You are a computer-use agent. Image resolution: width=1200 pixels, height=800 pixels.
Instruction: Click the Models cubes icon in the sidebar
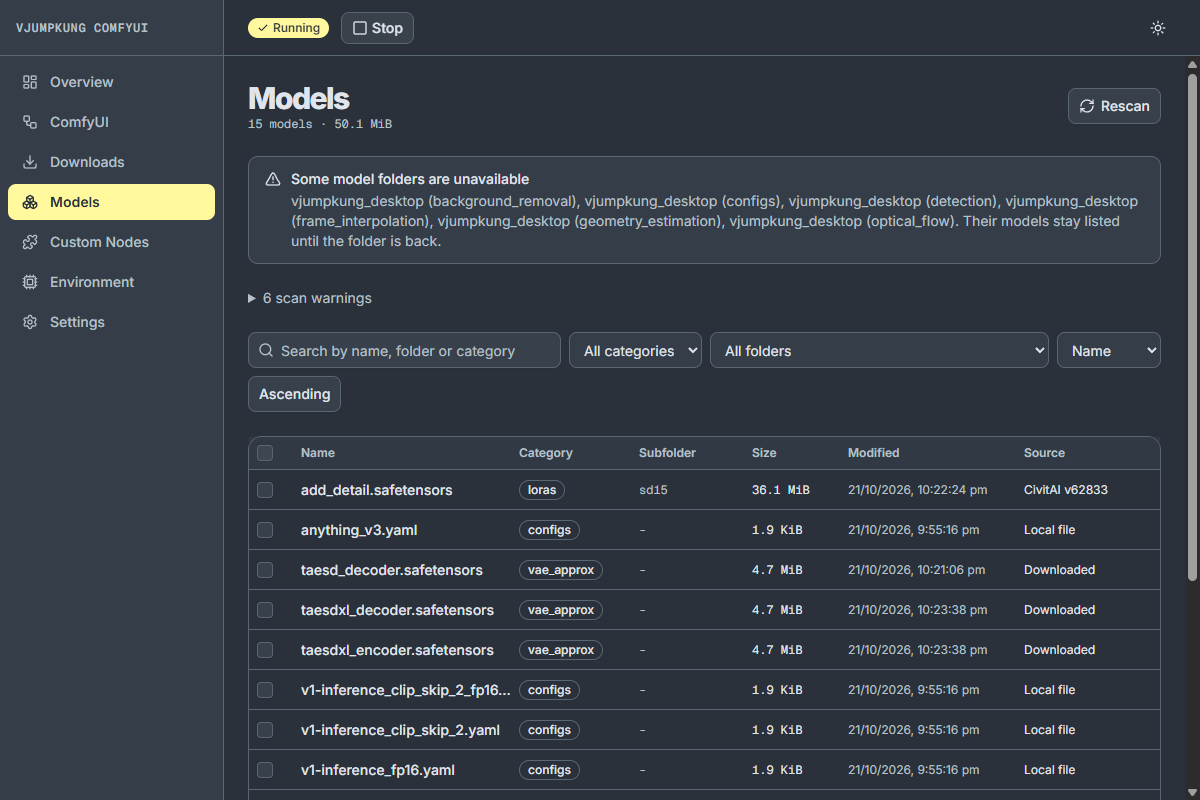pos(30,202)
